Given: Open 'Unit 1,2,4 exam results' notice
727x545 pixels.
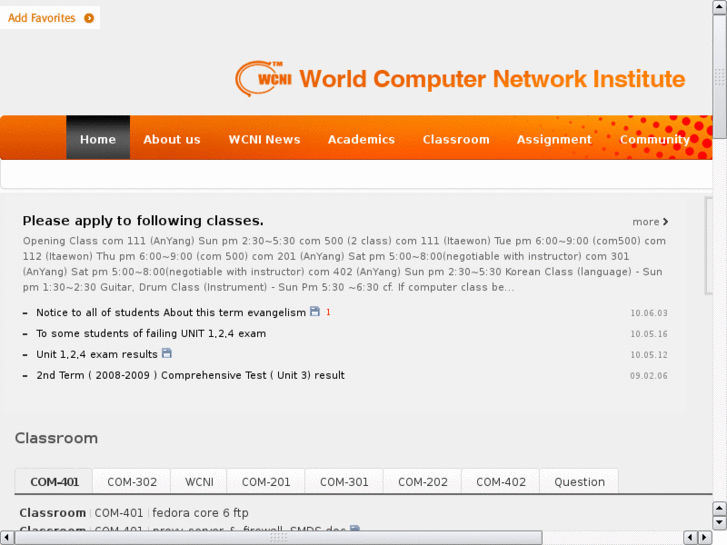Looking at the screenshot, I should (x=97, y=354).
